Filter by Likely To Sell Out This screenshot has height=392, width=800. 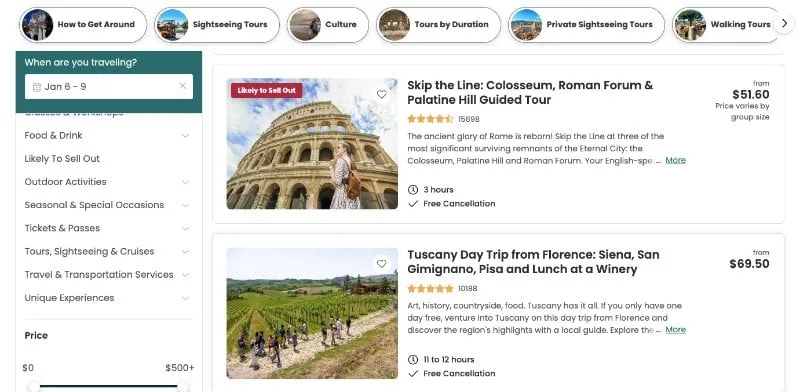(62, 159)
